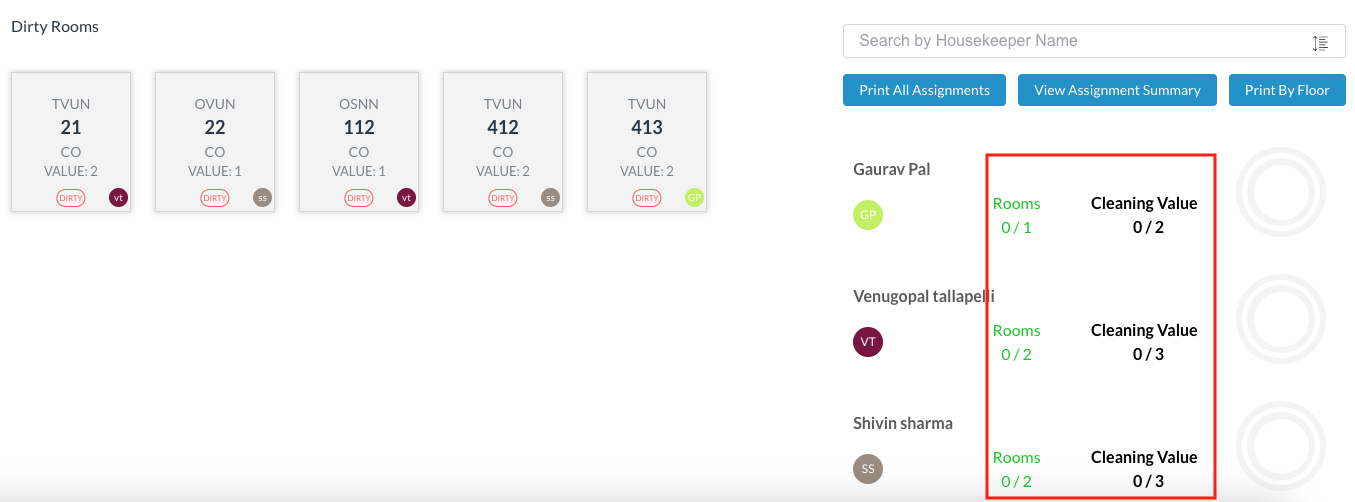Click the DIRTY status tag on room 412

(503, 198)
